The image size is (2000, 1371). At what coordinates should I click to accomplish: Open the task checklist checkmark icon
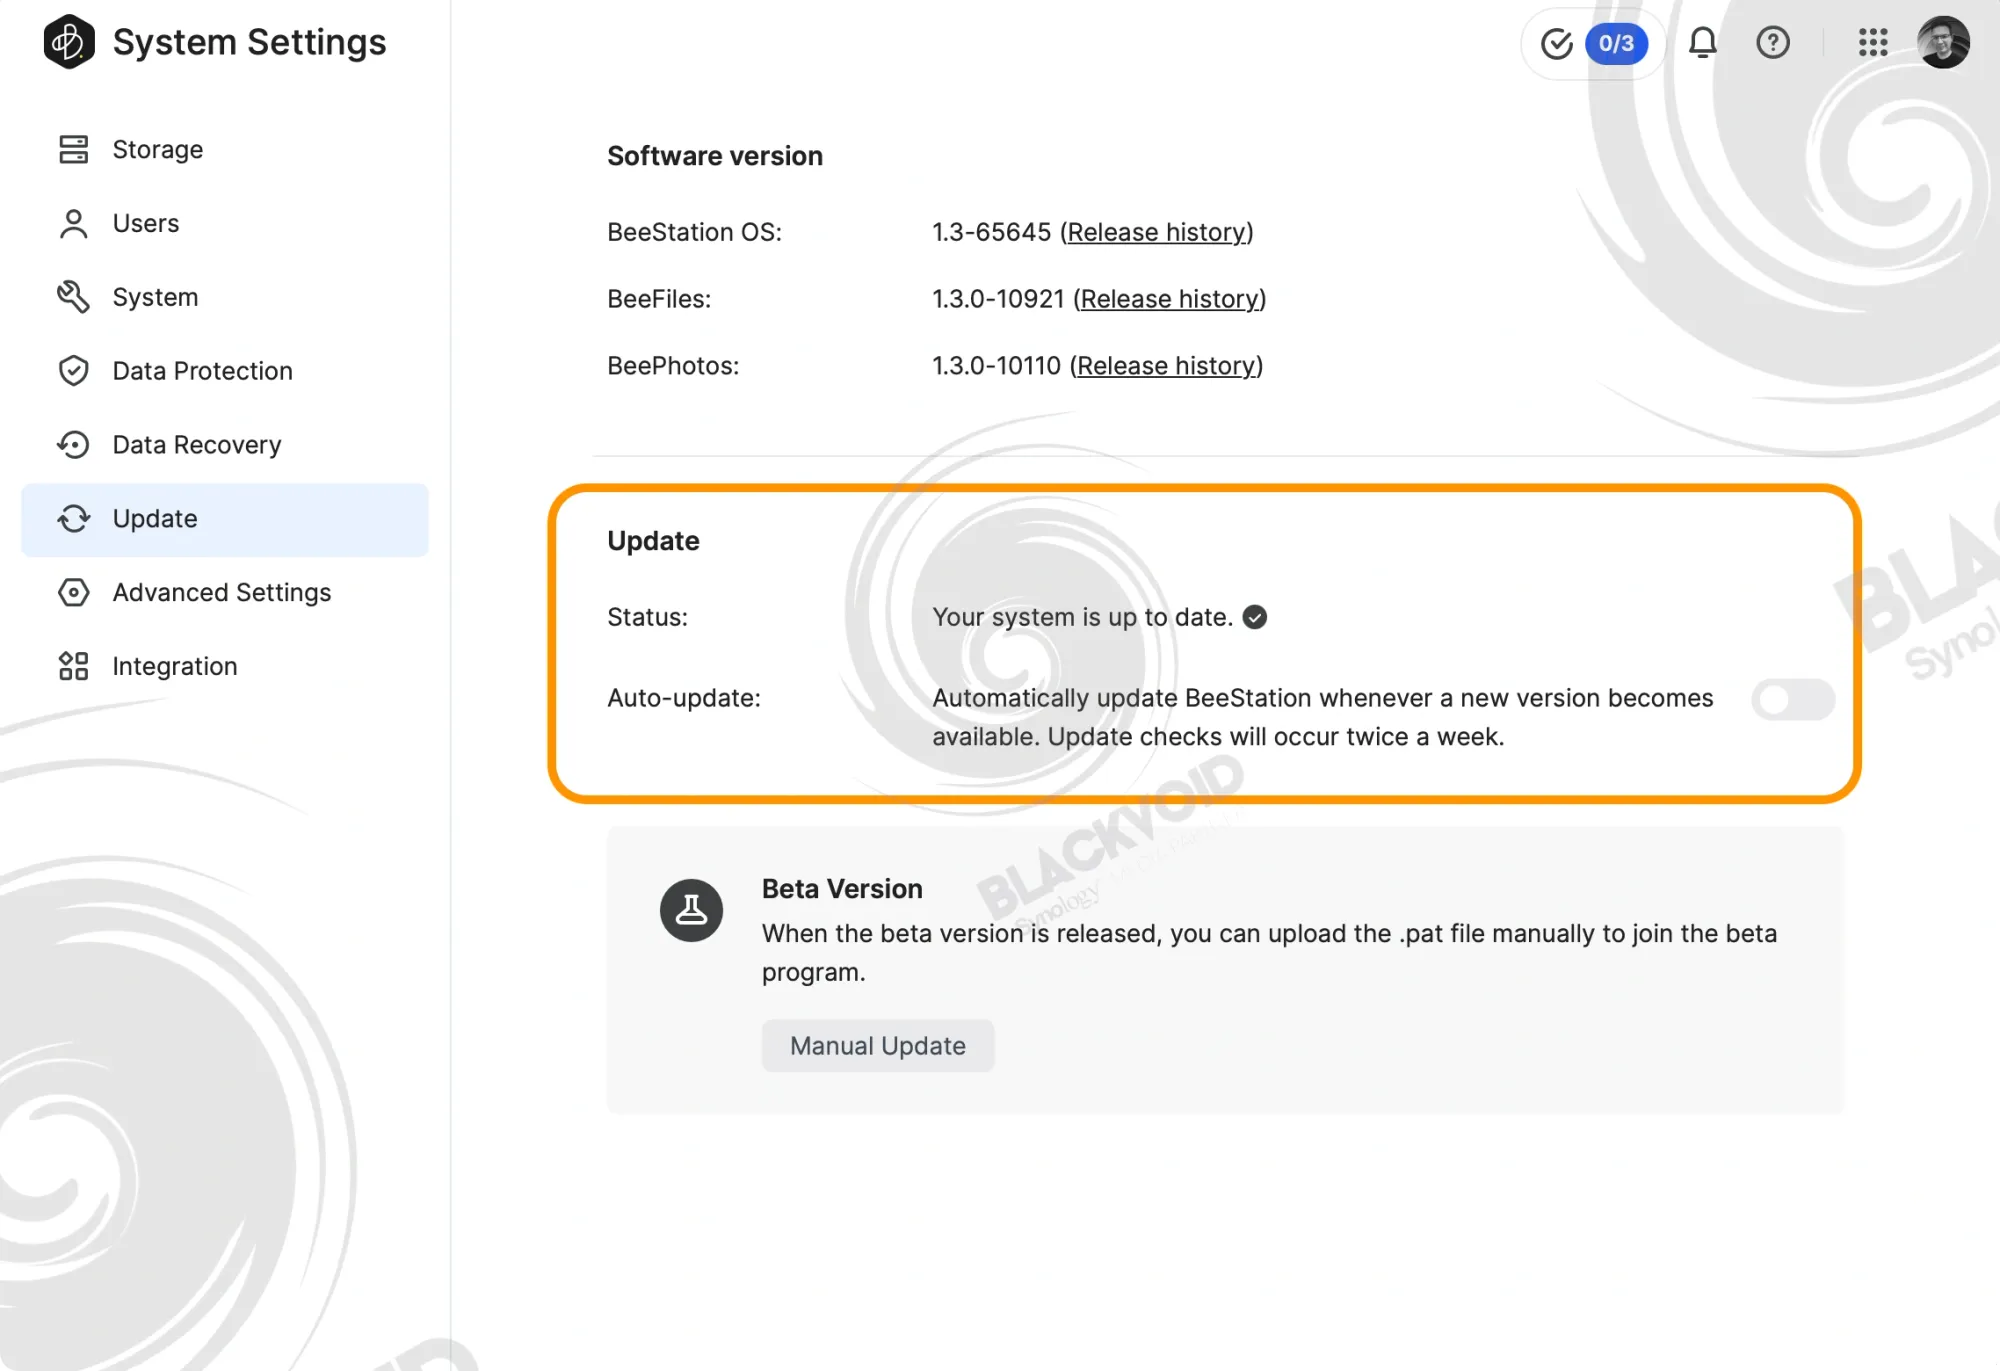point(1556,43)
